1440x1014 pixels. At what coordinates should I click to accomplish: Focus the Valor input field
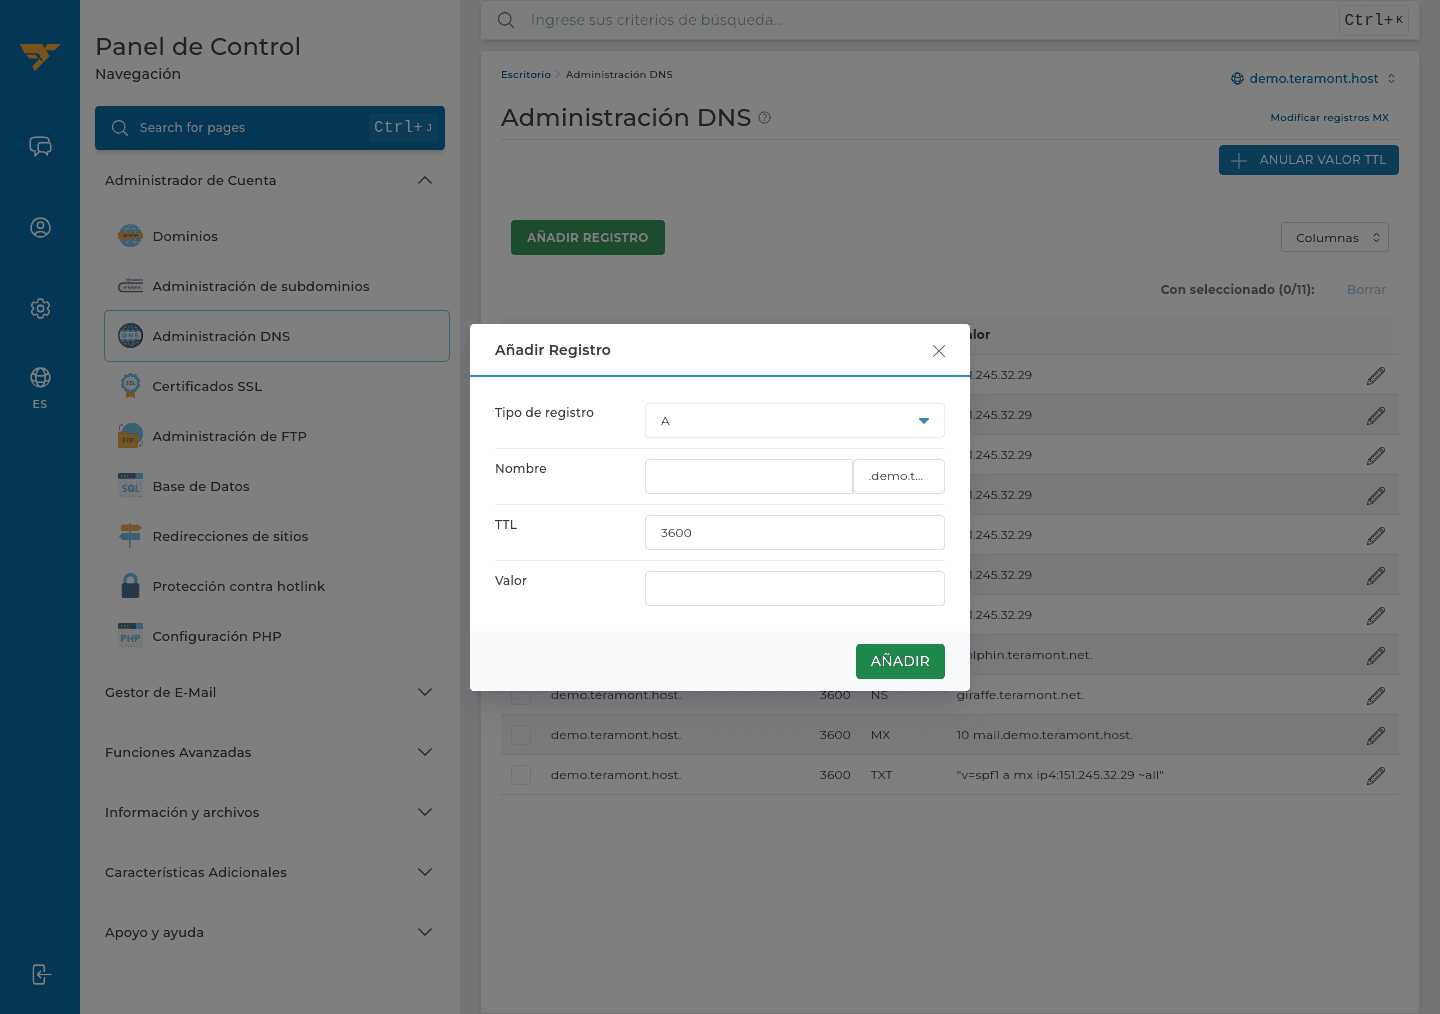point(795,589)
